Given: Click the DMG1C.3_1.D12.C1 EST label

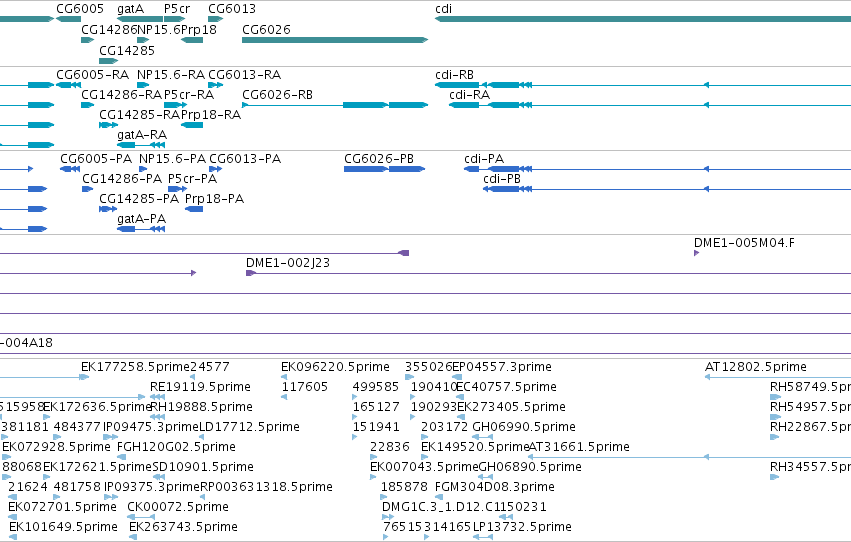Looking at the screenshot, I should [x=441, y=507].
